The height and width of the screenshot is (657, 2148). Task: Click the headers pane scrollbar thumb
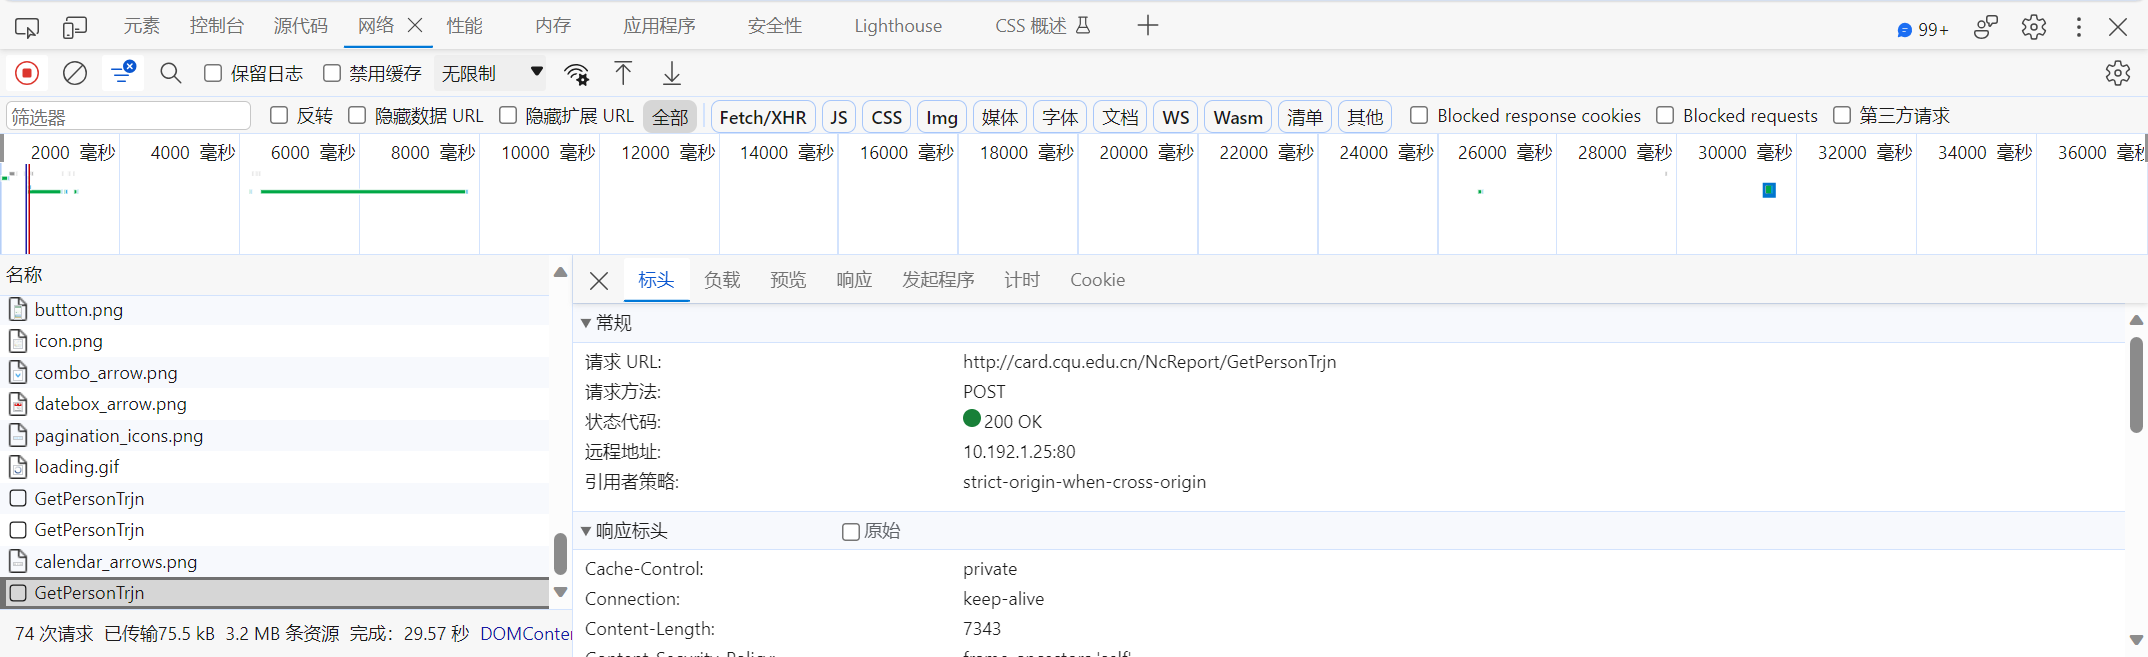pos(2136,384)
